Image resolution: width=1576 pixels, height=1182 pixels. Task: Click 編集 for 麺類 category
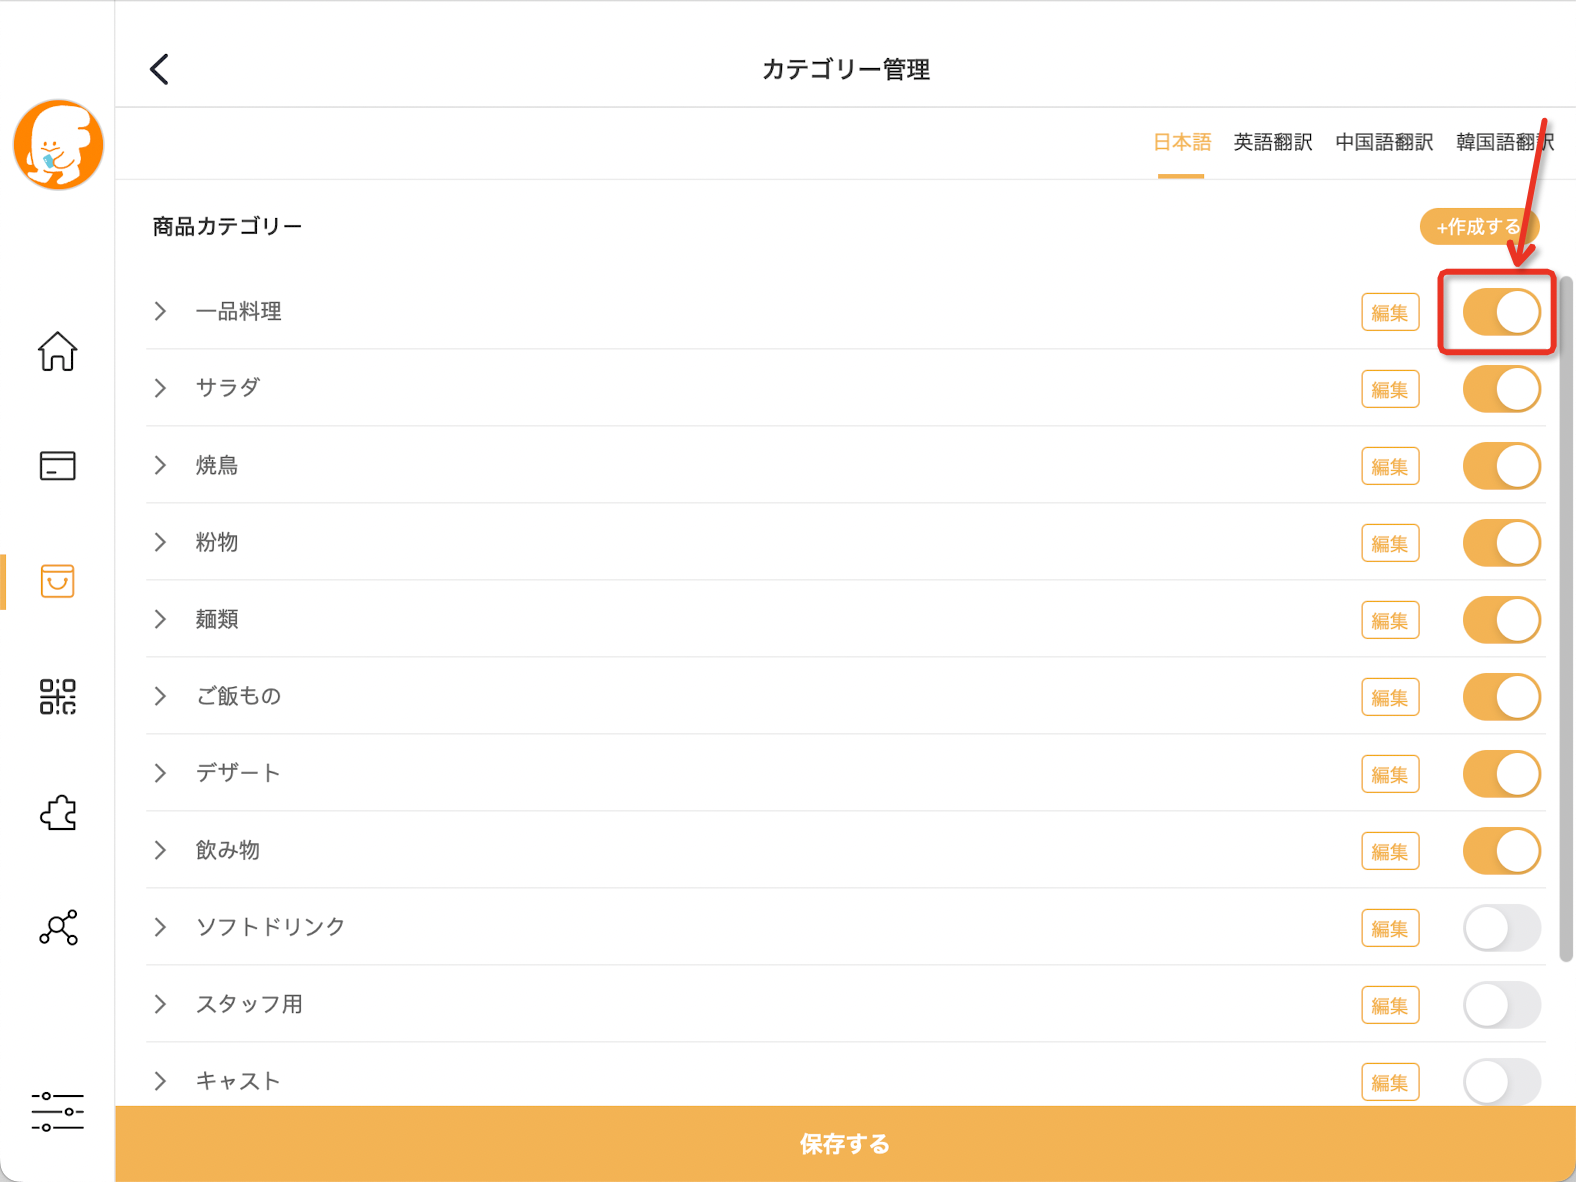point(1390,620)
